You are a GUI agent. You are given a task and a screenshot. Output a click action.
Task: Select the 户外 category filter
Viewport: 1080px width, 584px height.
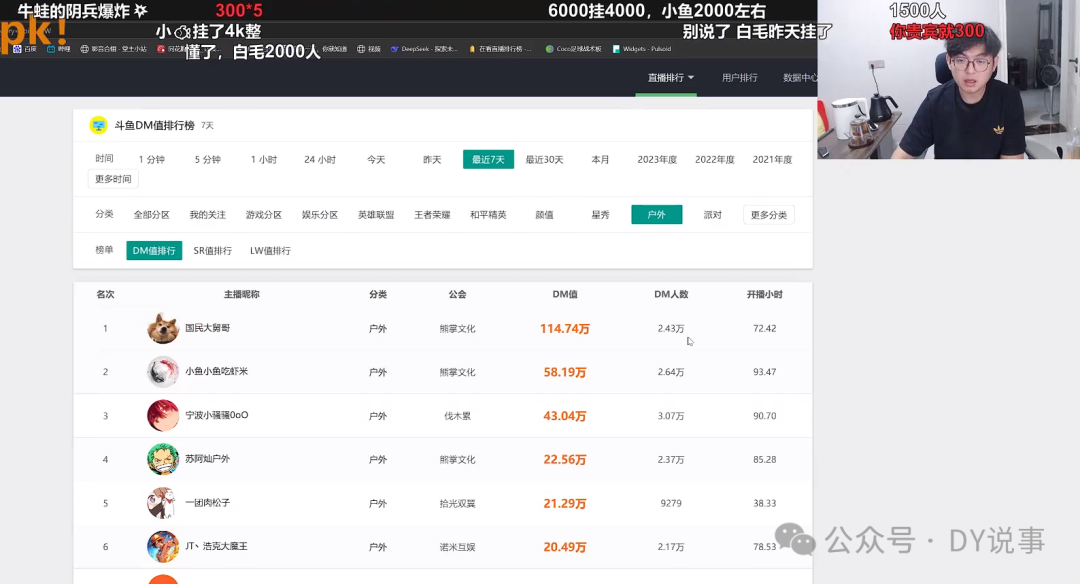click(x=656, y=215)
